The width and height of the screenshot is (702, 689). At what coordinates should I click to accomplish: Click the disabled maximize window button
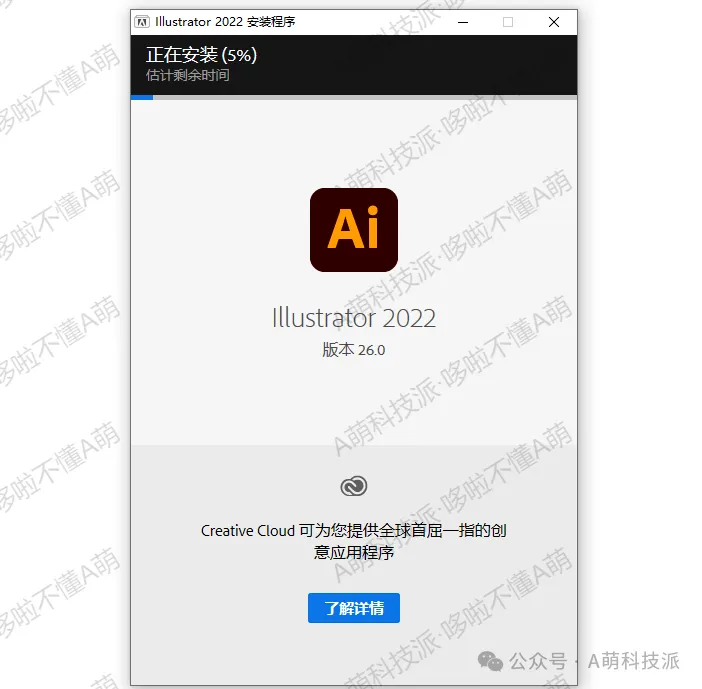pyautogui.click(x=508, y=22)
